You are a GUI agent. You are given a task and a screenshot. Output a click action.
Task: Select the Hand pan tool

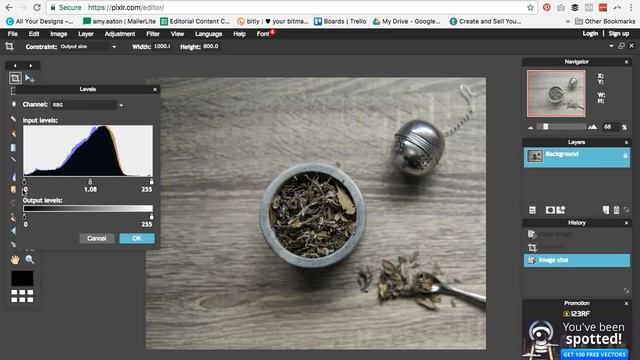[x=15, y=259]
